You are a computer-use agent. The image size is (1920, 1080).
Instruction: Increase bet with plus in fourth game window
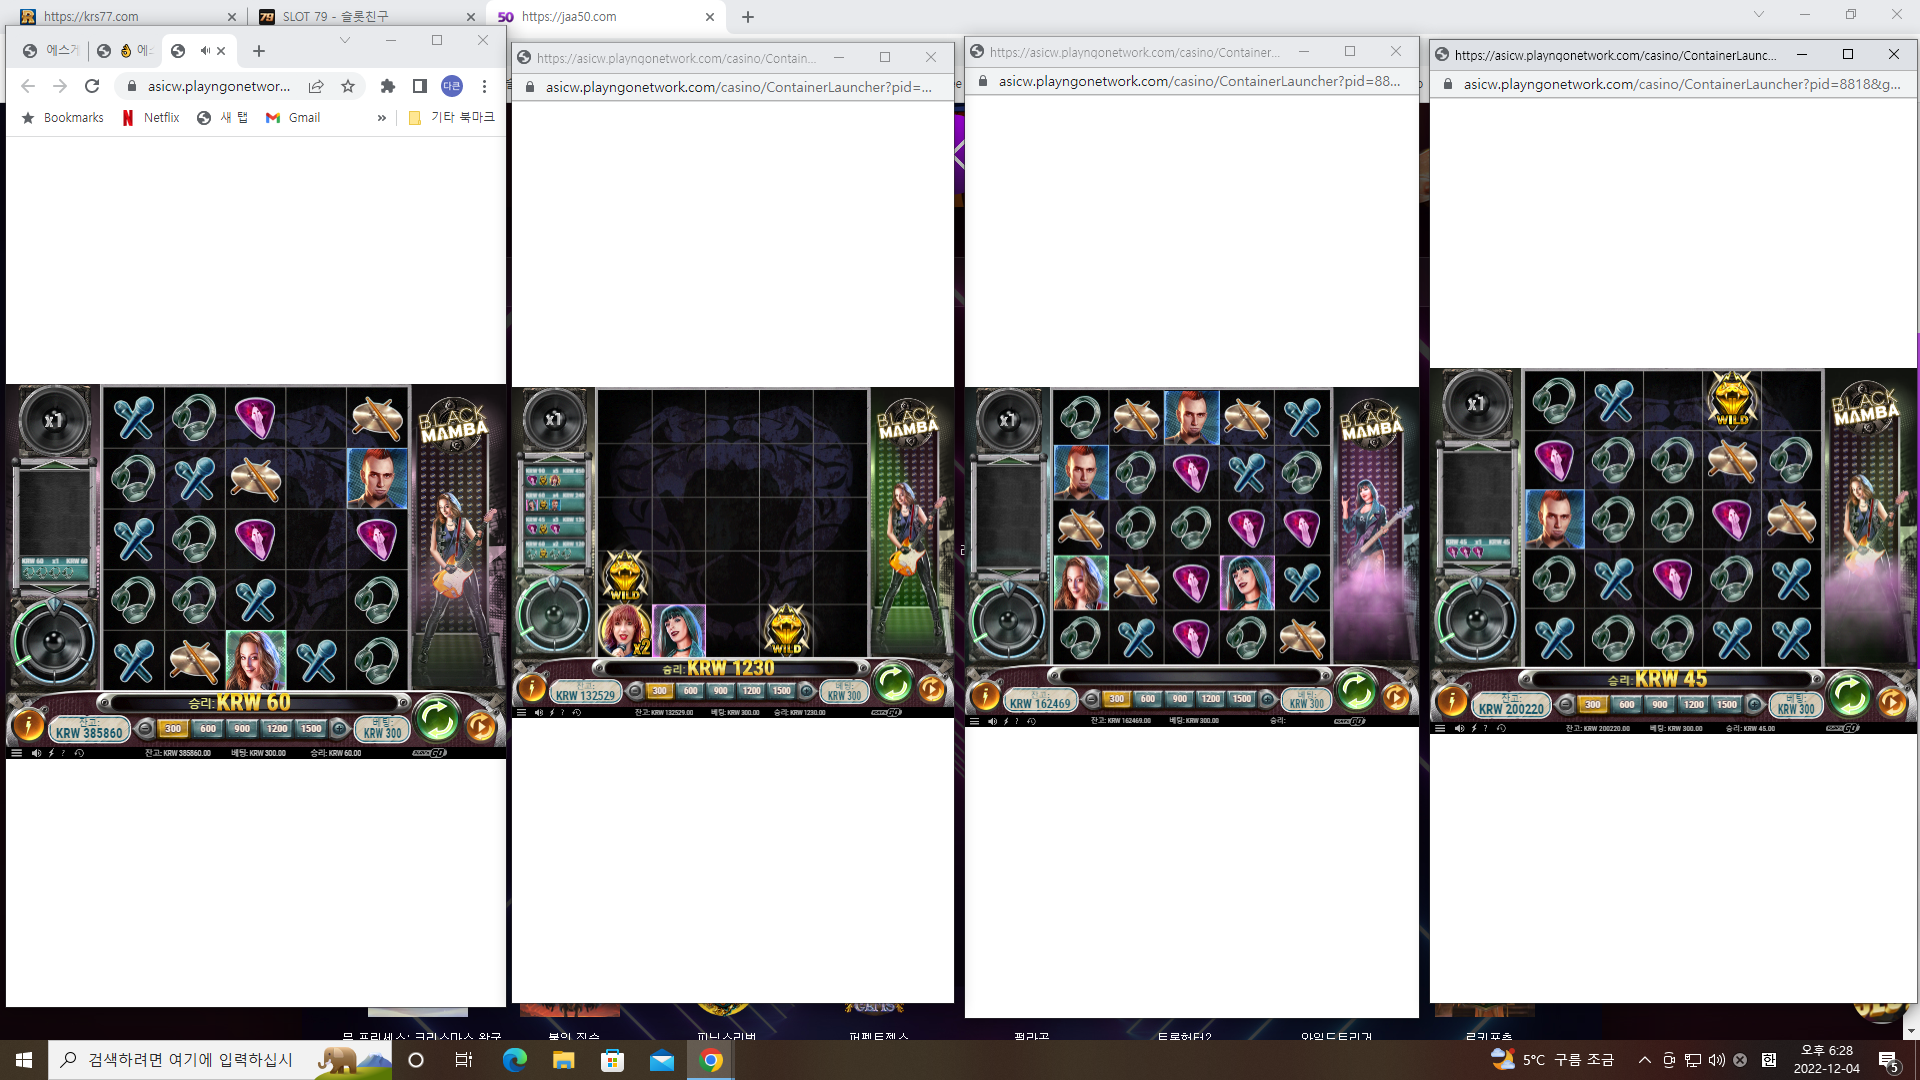click(x=1754, y=705)
